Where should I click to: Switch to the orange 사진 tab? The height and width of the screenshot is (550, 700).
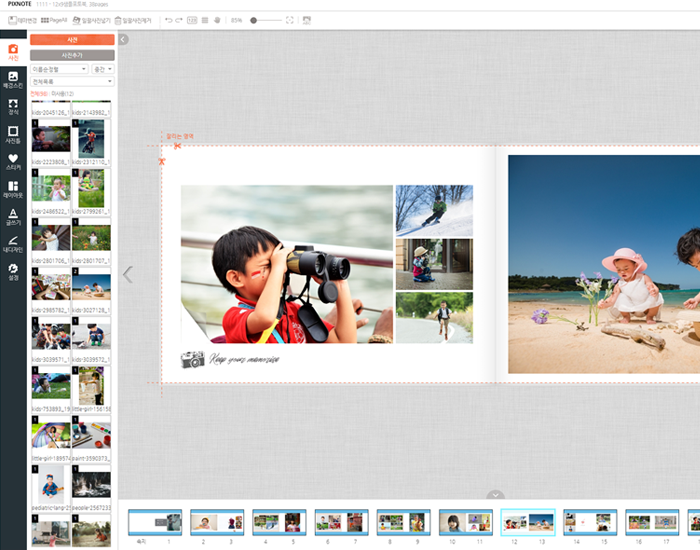72,40
